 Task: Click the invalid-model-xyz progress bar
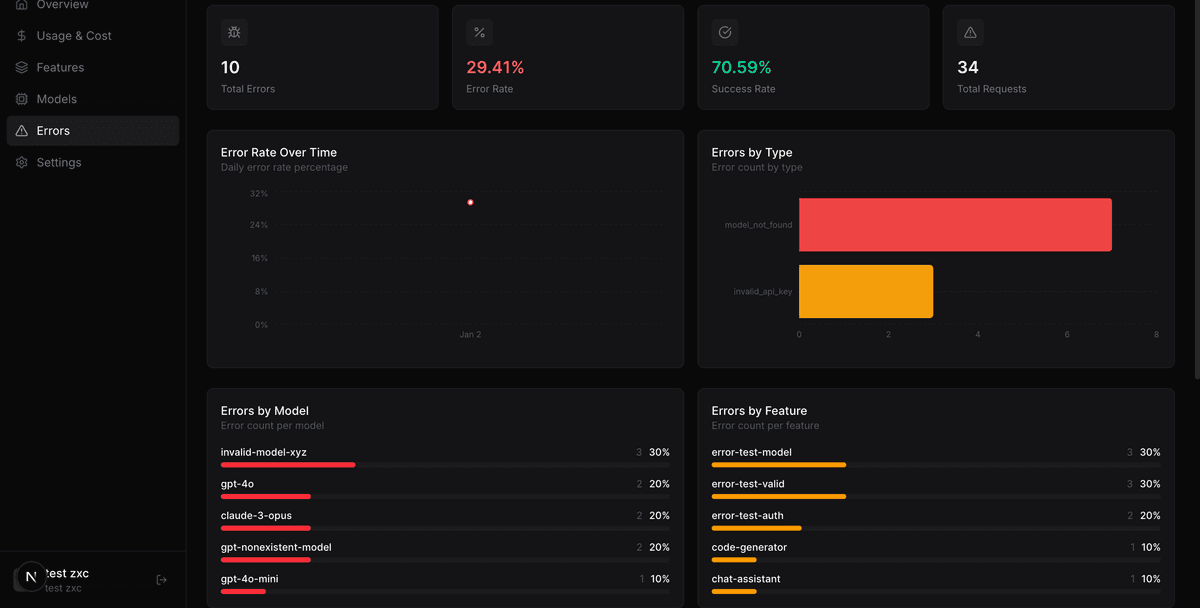tap(288, 465)
